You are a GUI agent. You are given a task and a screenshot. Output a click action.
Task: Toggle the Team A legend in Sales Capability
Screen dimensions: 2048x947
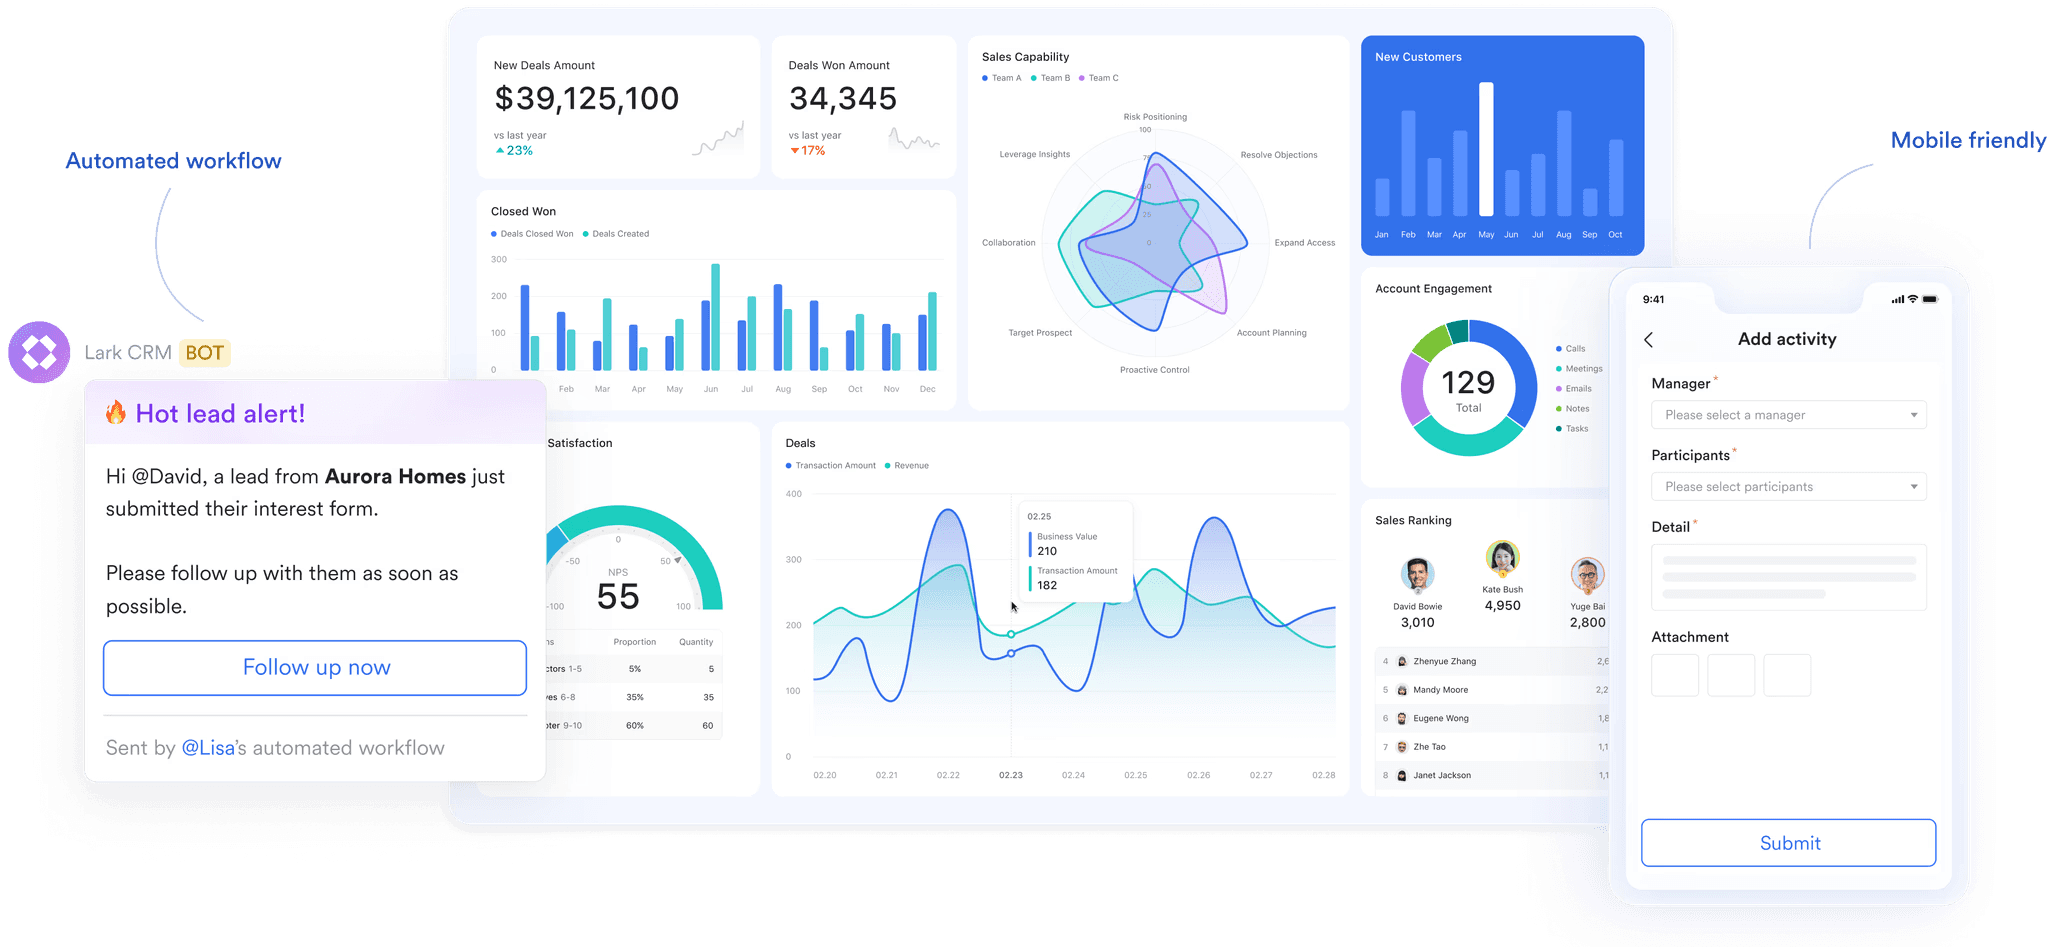1002,78
